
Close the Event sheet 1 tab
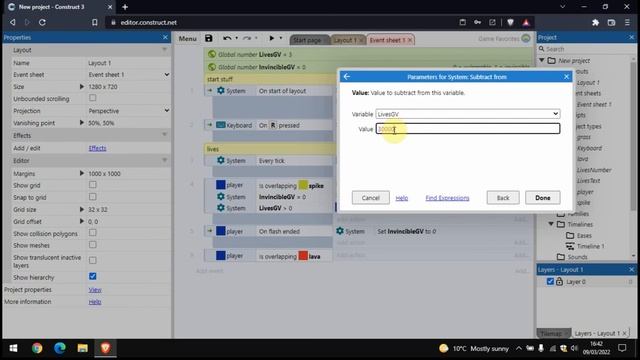tap(410, 40)
